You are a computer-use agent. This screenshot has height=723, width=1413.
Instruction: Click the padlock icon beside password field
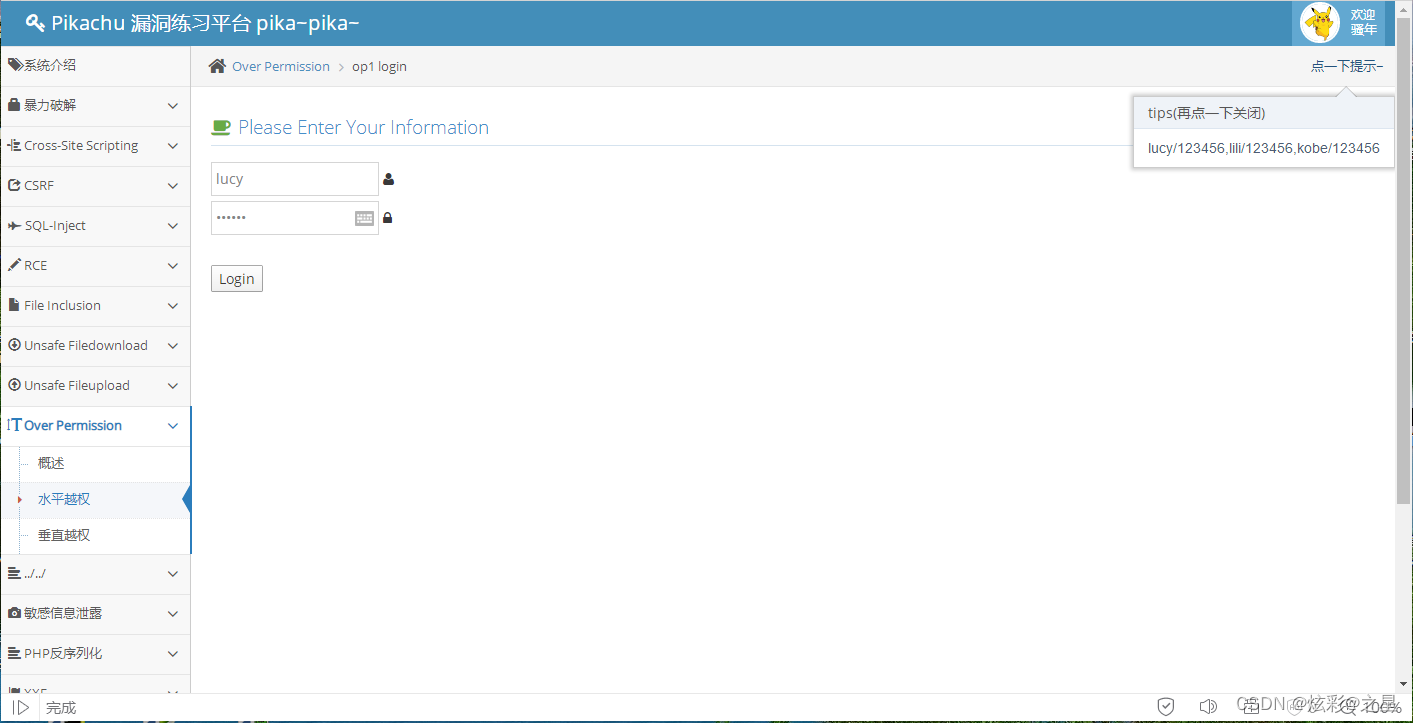(388, 218)
